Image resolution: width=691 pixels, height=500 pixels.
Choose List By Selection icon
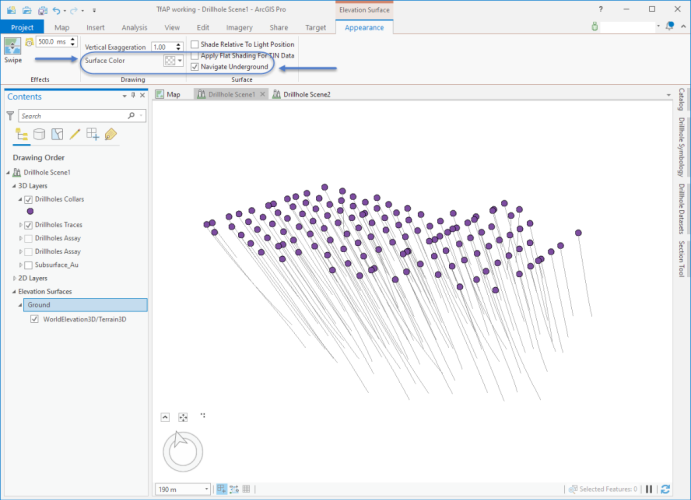coord(57,134)
